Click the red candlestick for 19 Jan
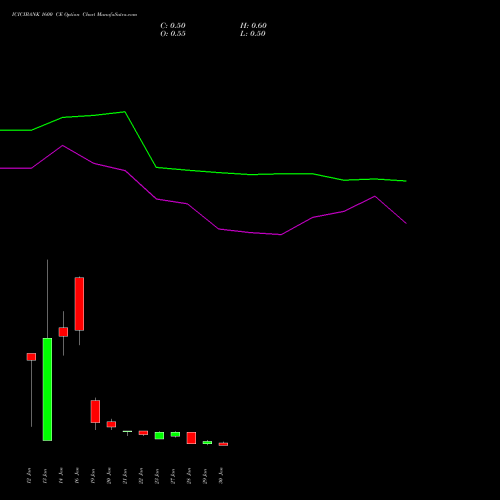500x500 pixels. pos(95,411)
